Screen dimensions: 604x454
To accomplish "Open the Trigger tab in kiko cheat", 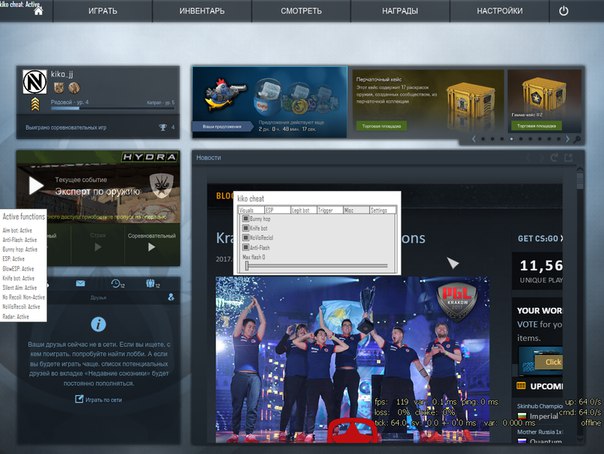I will (x=328, y=210).
